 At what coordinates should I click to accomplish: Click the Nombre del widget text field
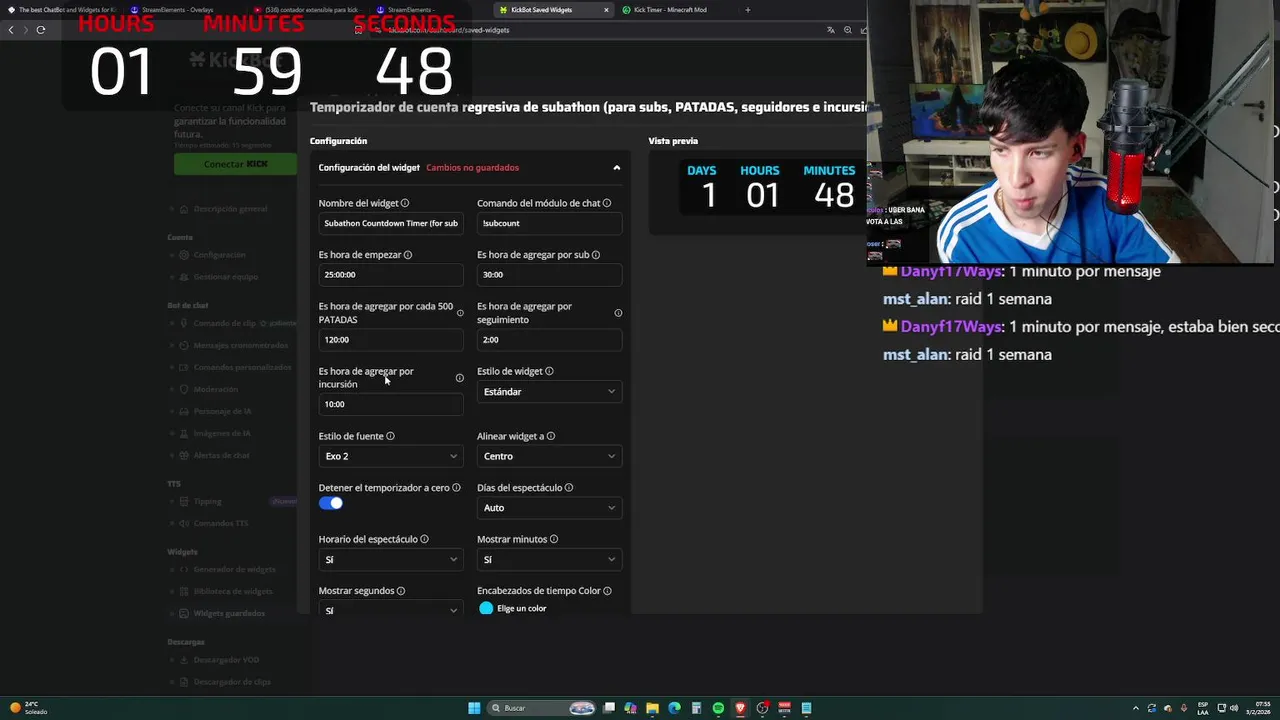click(x=391, y=223)
